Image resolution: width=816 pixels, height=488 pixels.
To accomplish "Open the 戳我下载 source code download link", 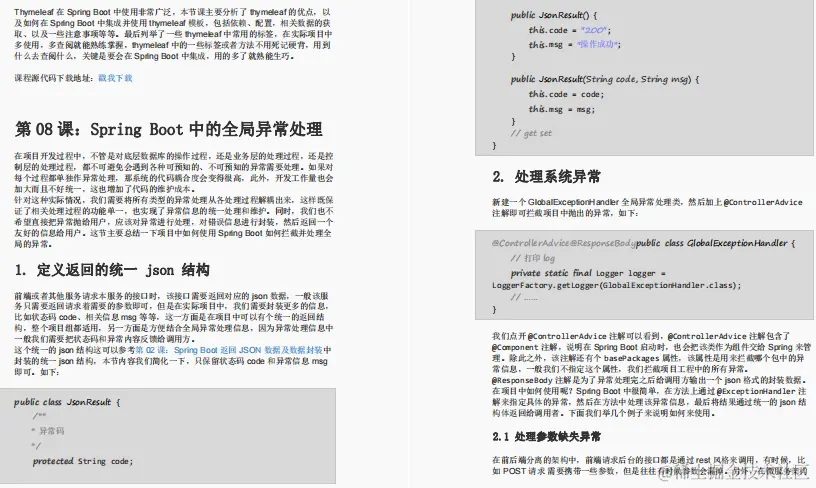I will (115, 78).
